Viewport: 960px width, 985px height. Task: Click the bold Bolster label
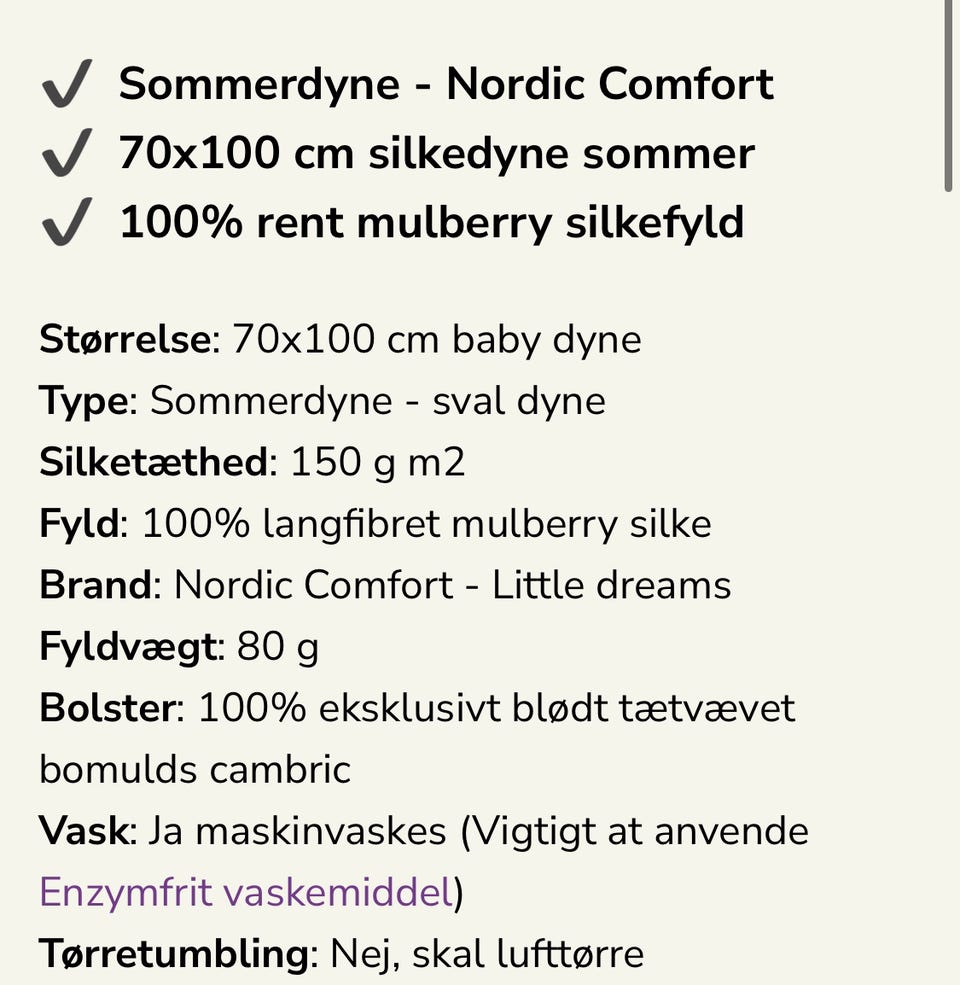point(107,708)
